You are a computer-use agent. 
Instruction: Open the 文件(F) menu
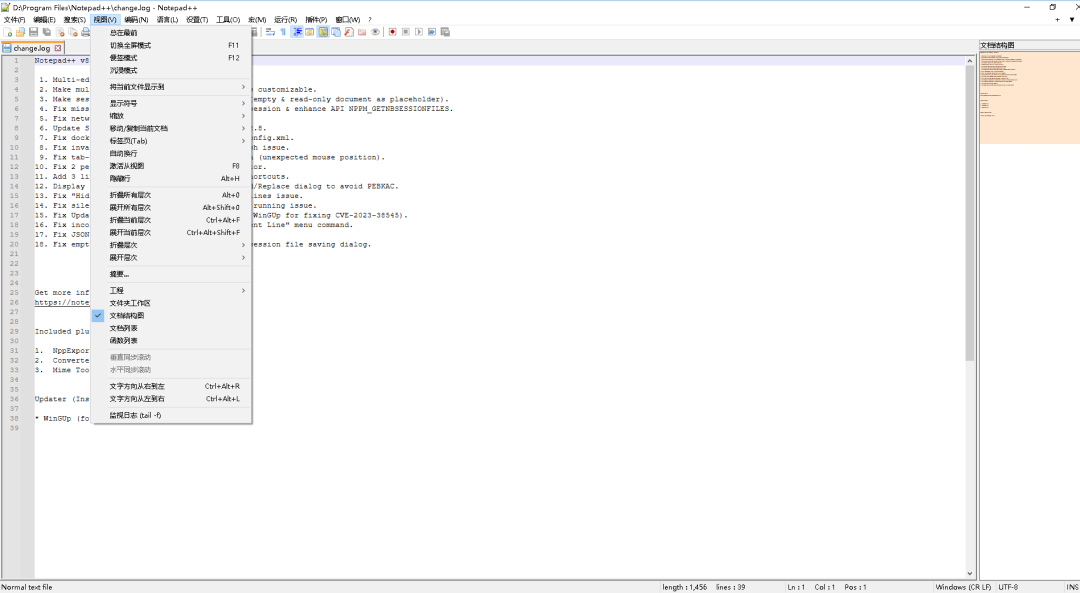(14, 20)
